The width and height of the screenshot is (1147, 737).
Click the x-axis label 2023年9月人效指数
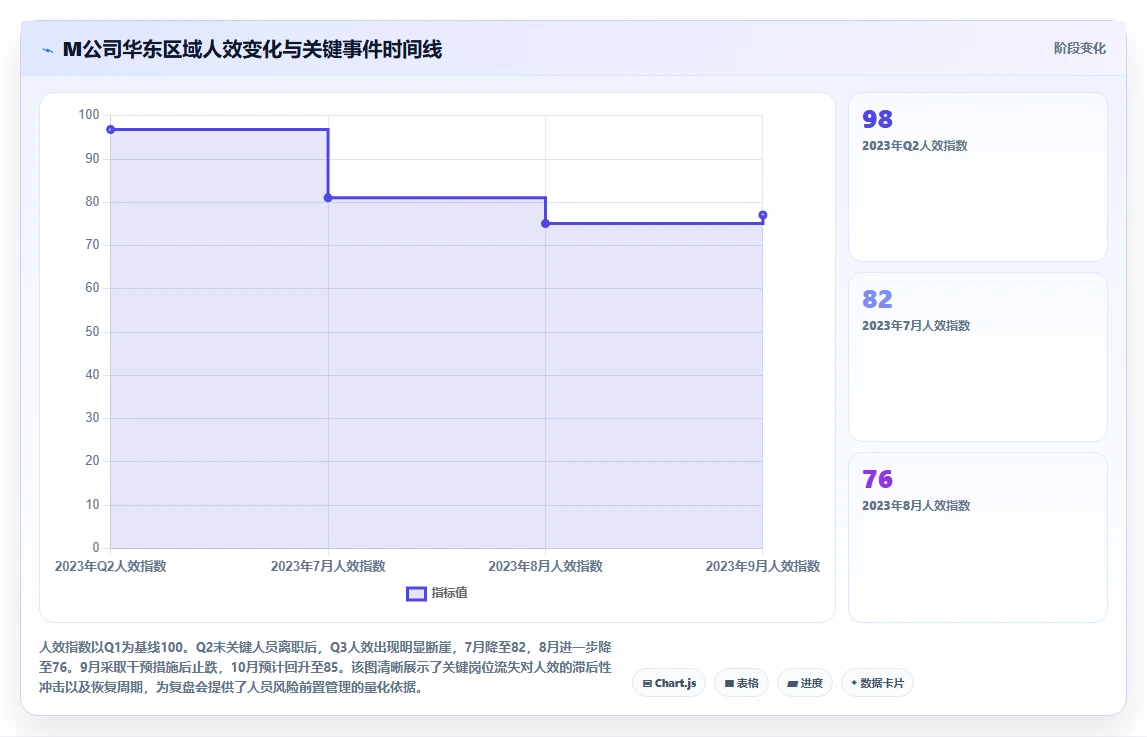[762, 566]
